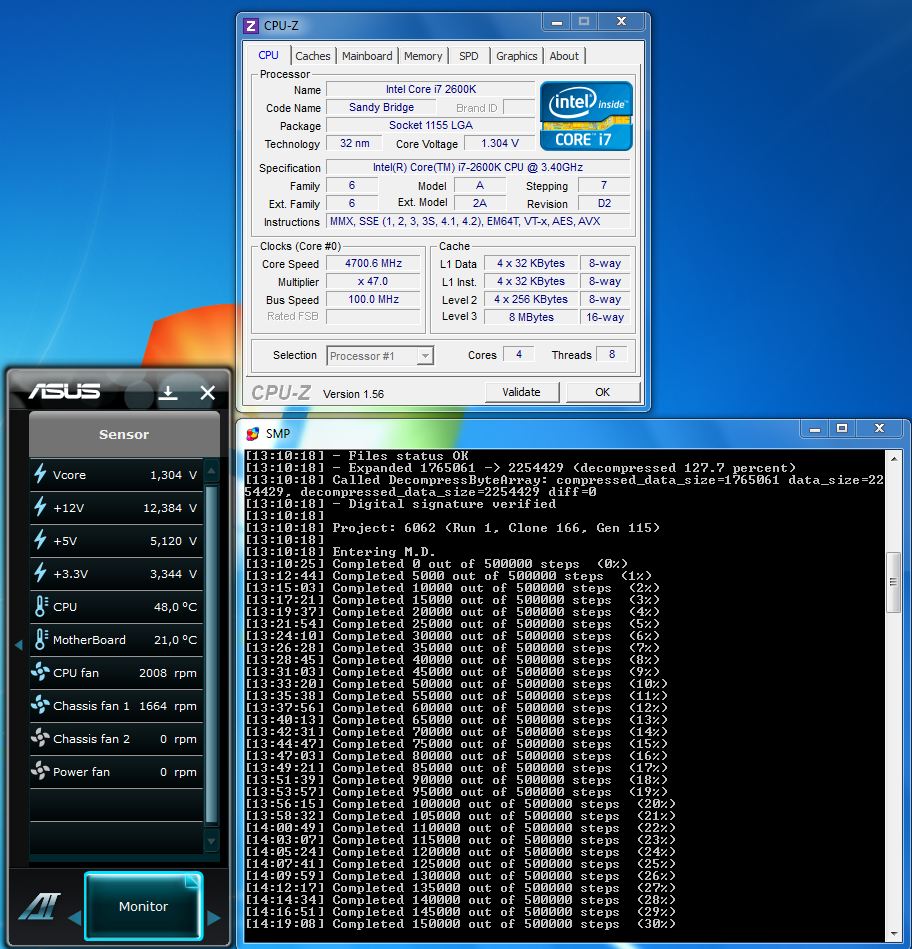Click the Intel Core i7 logo
Viewport: 912px width, 949px height.
pos(586,116)
